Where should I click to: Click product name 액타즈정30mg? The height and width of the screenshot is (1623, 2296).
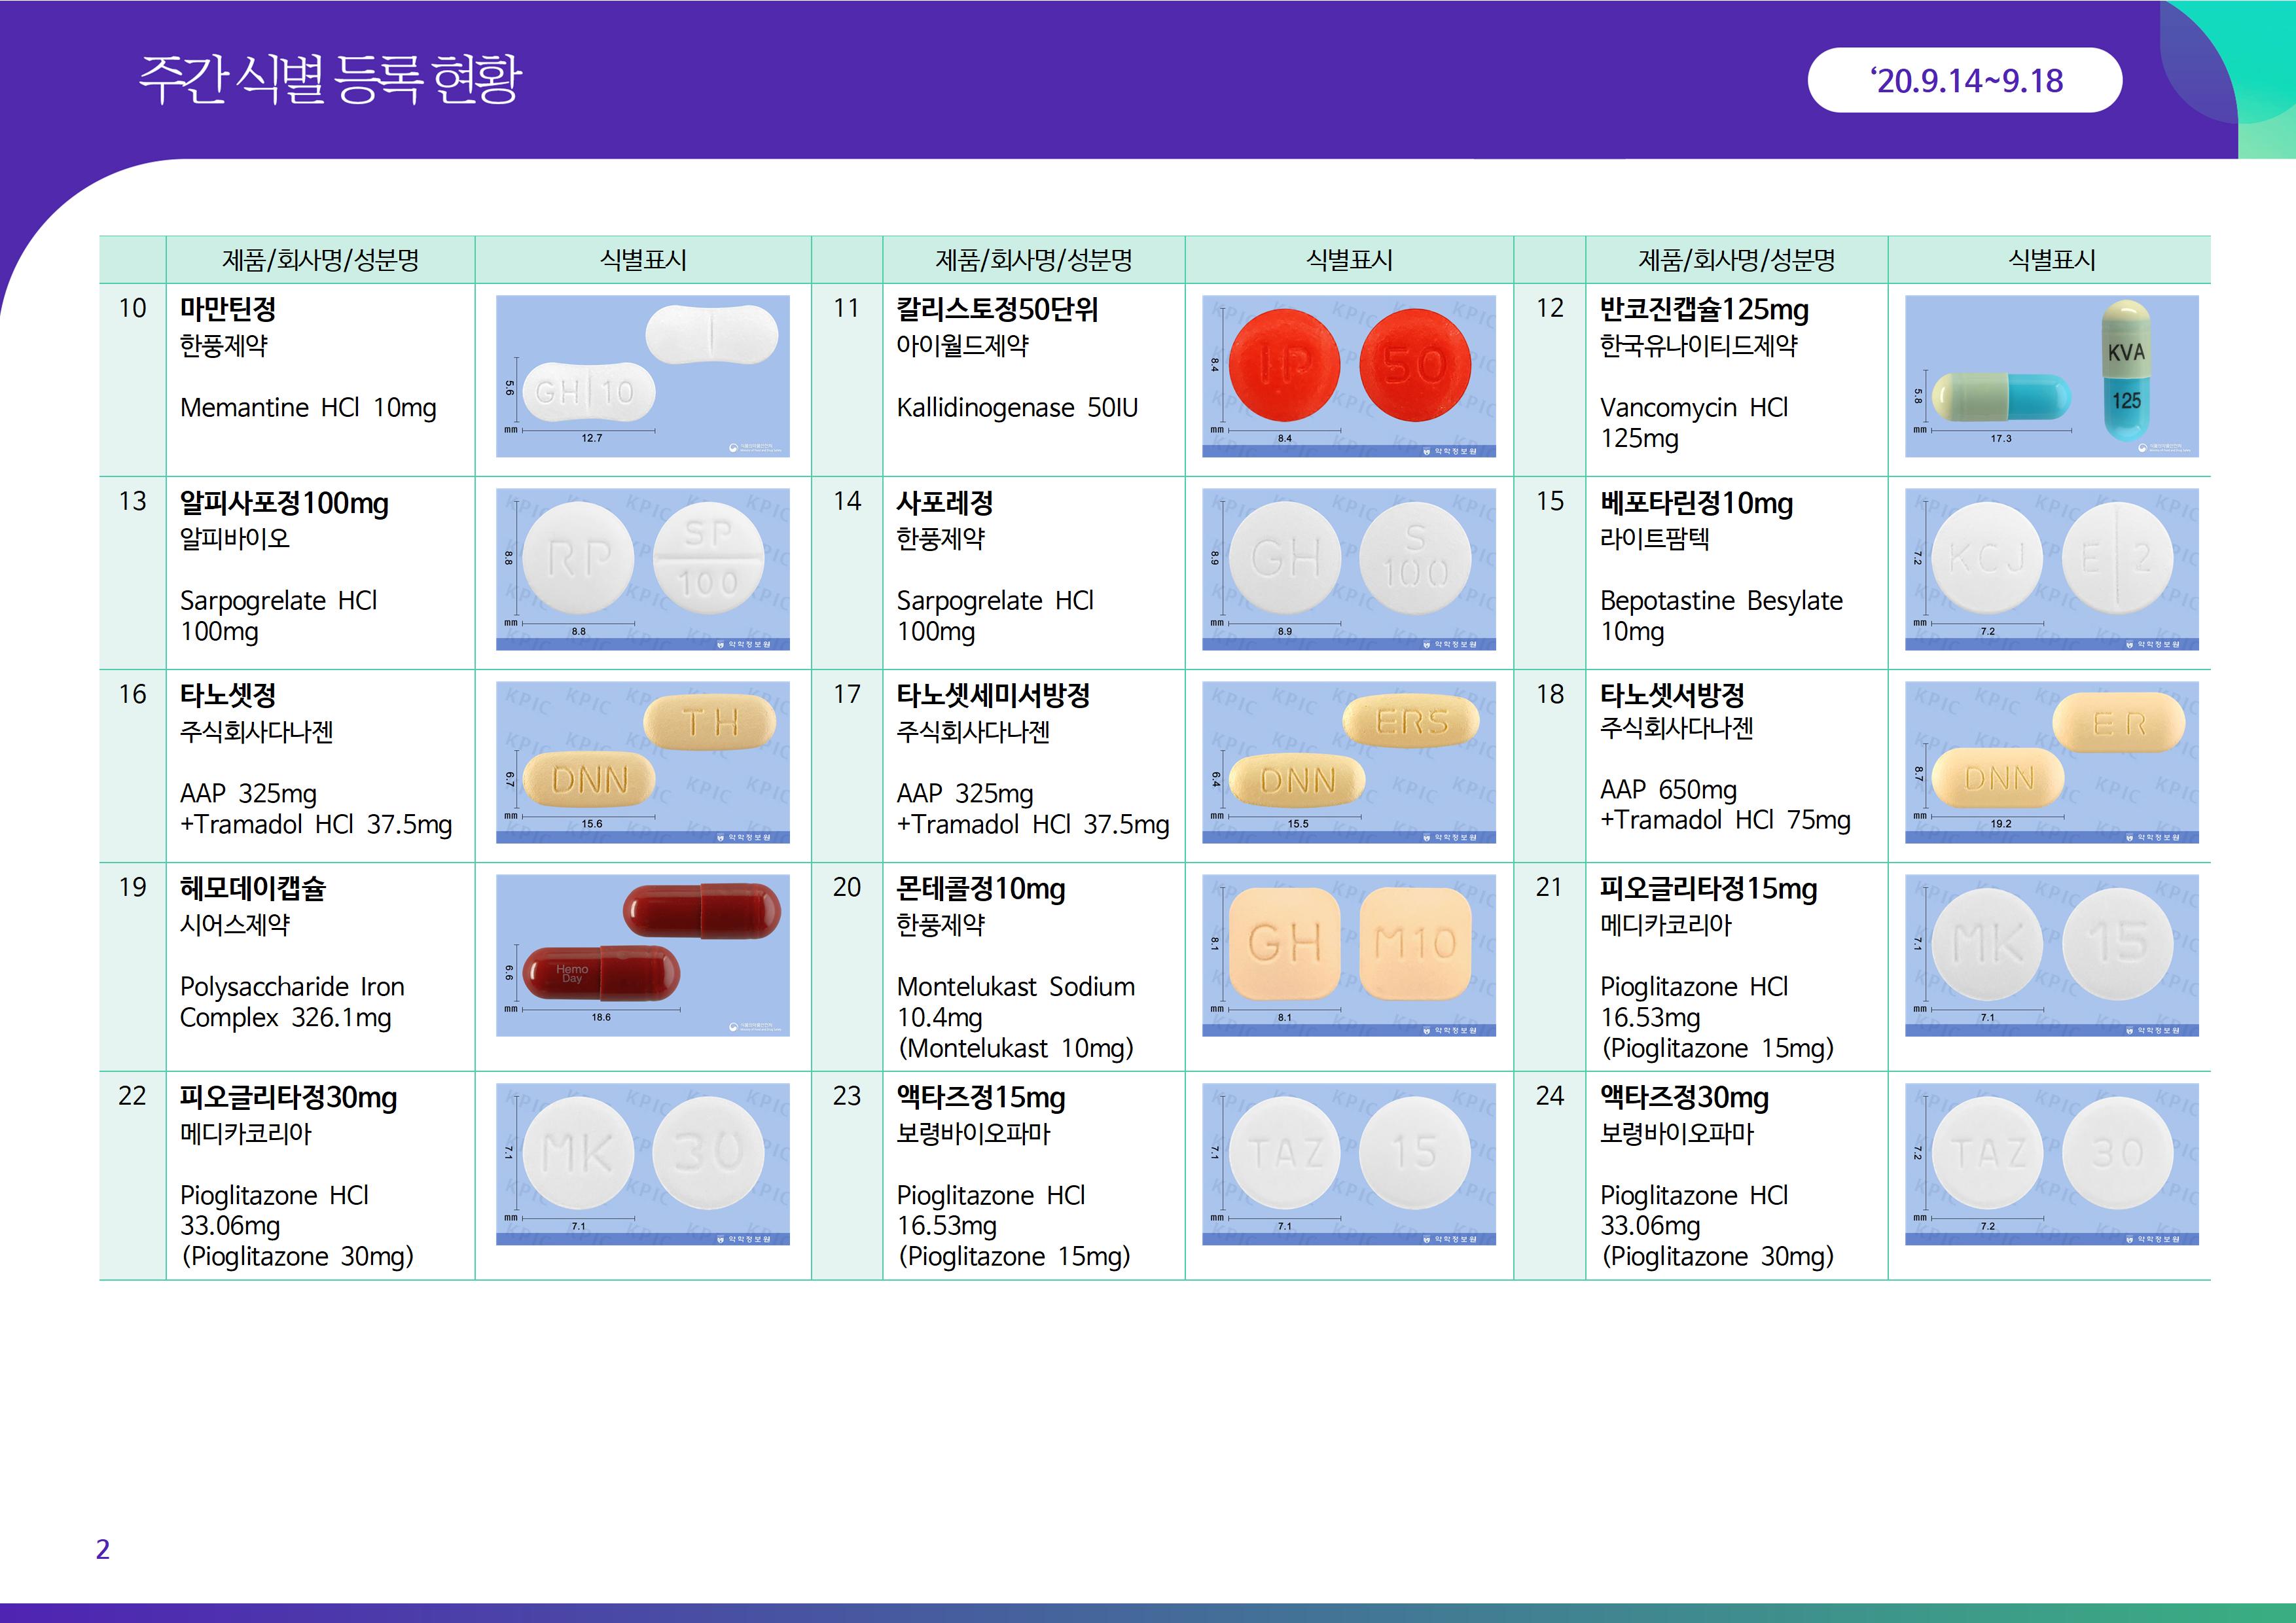click(1684, 1097)
